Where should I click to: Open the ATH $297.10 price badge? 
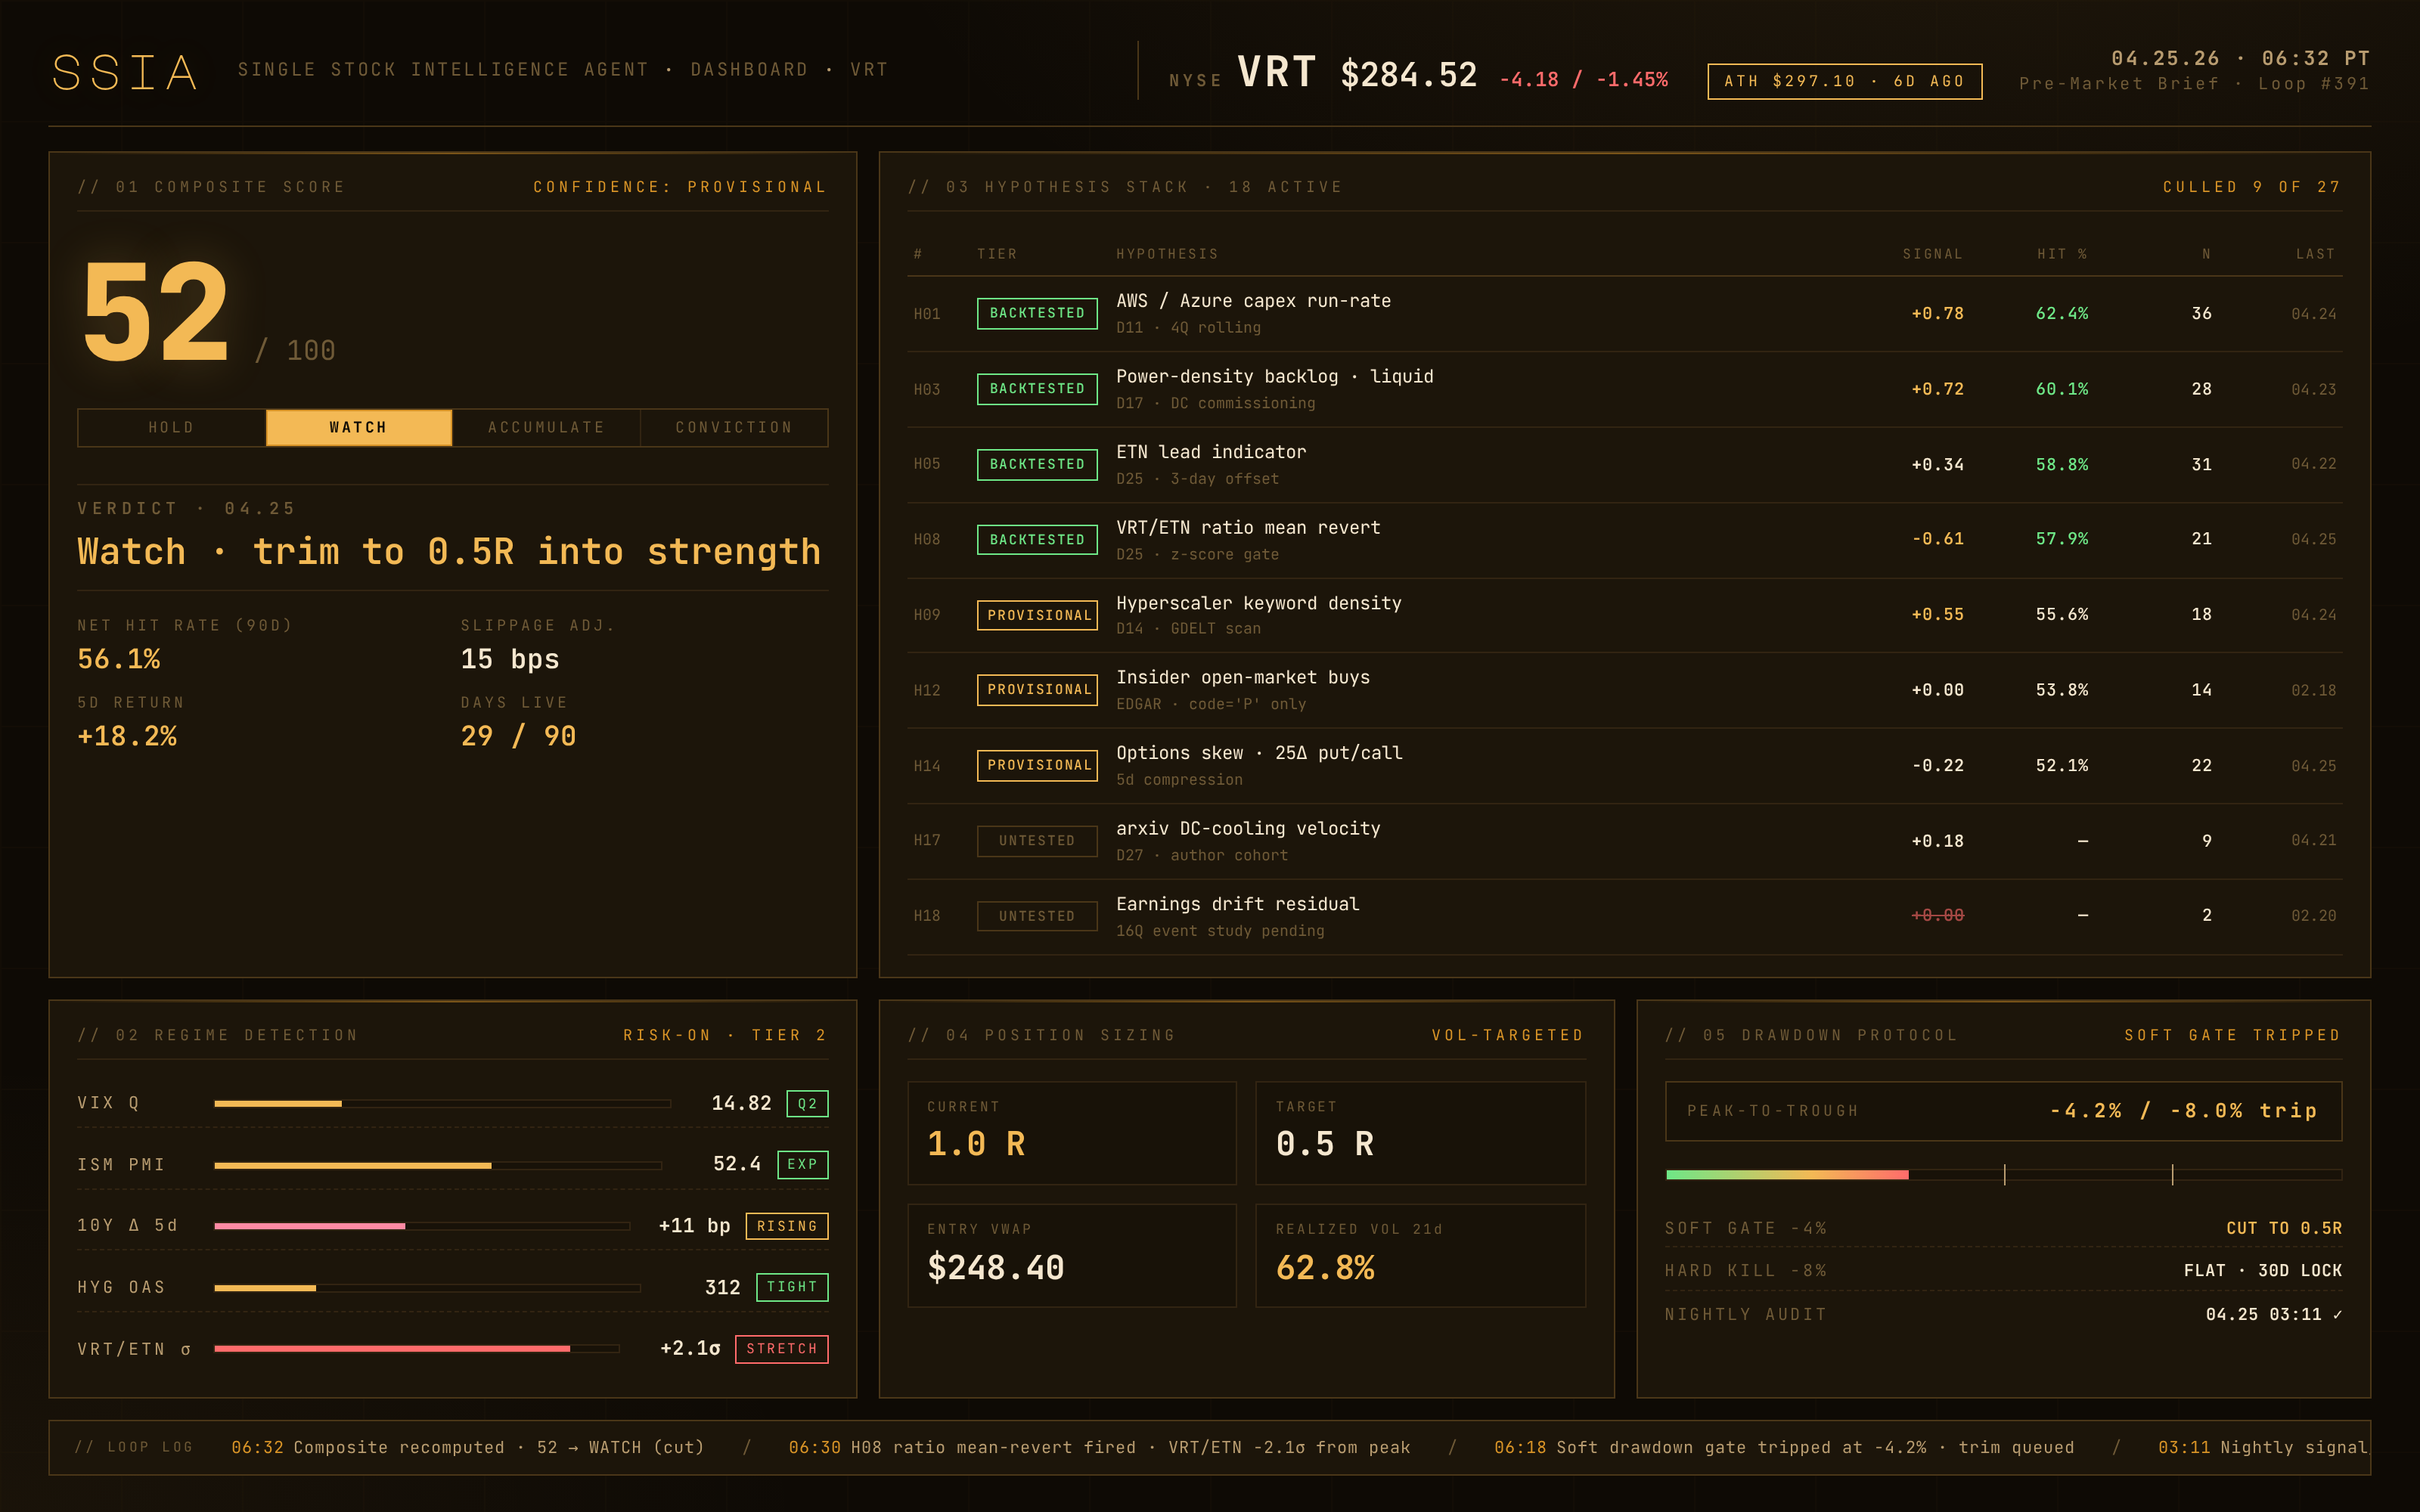pos(1843,81)
